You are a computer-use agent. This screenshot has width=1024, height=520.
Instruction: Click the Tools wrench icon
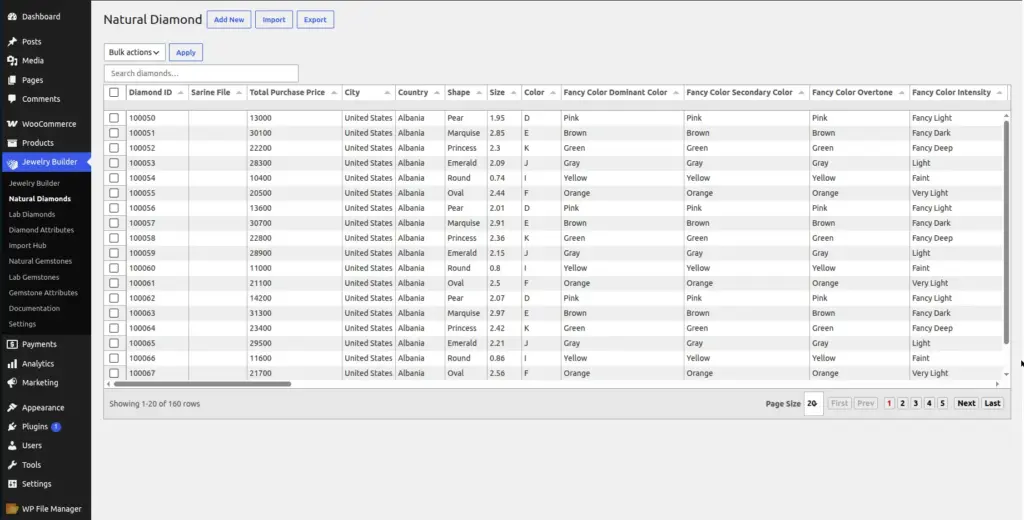(12, 465)
